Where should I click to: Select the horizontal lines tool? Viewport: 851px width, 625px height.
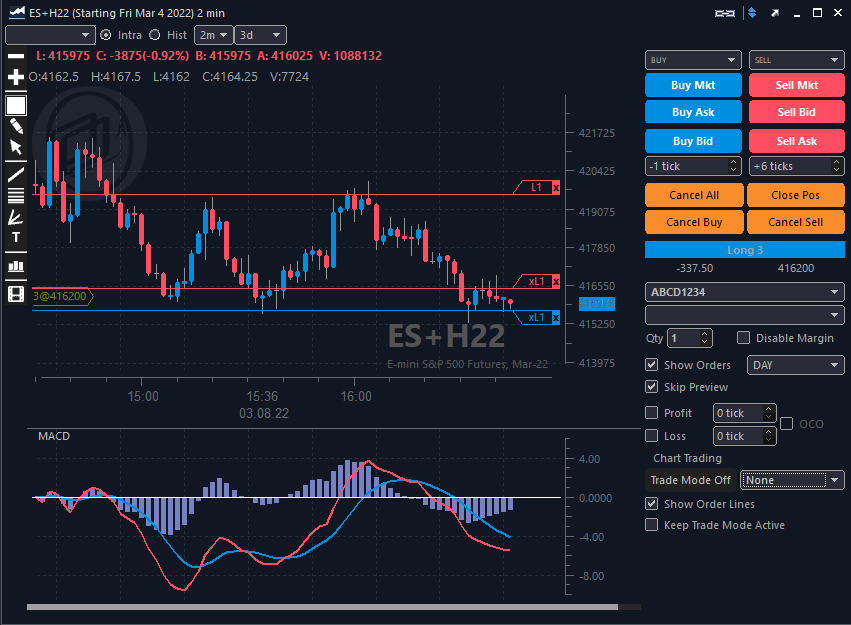(x=16, y=195)
